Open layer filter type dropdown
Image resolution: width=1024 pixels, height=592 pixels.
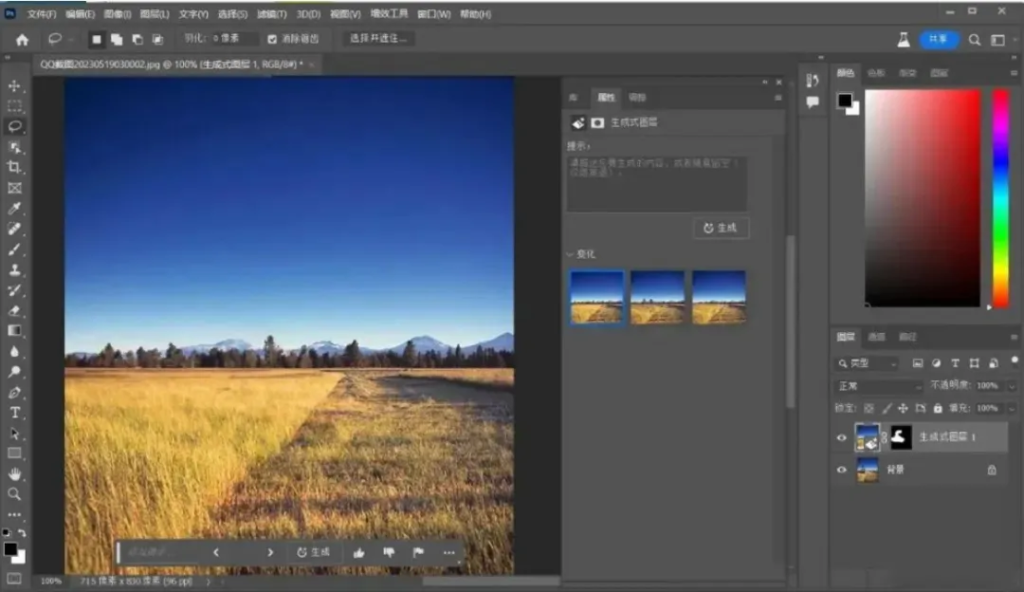tap(866, 363)
